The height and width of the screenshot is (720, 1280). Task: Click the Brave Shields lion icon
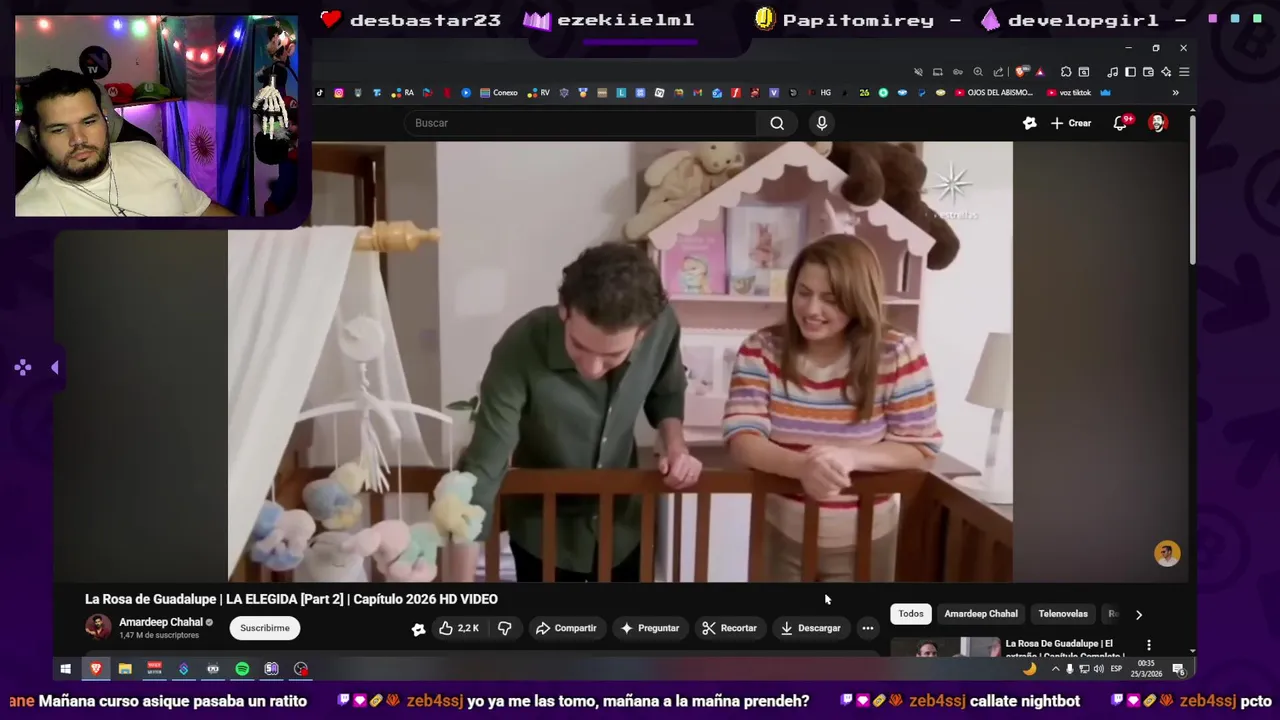(1020, 72)
